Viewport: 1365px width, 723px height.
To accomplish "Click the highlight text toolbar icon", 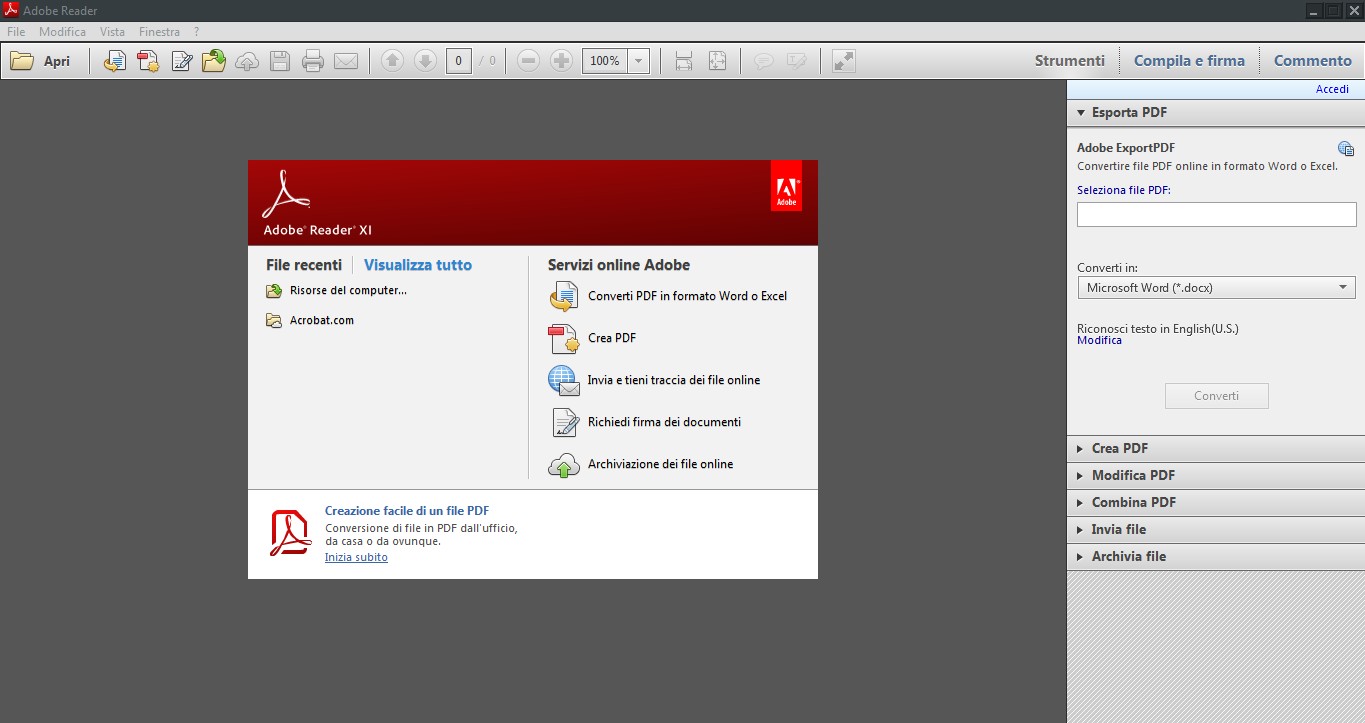I will (x=796, y=61).
